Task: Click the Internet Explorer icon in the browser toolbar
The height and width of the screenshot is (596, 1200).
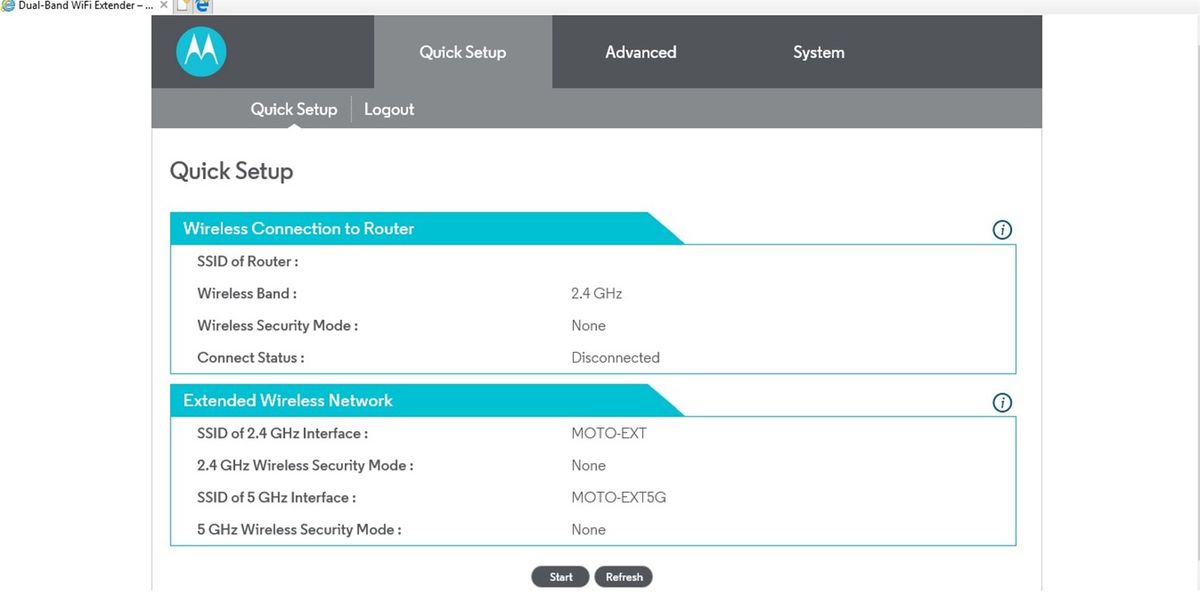Action: 204,5
